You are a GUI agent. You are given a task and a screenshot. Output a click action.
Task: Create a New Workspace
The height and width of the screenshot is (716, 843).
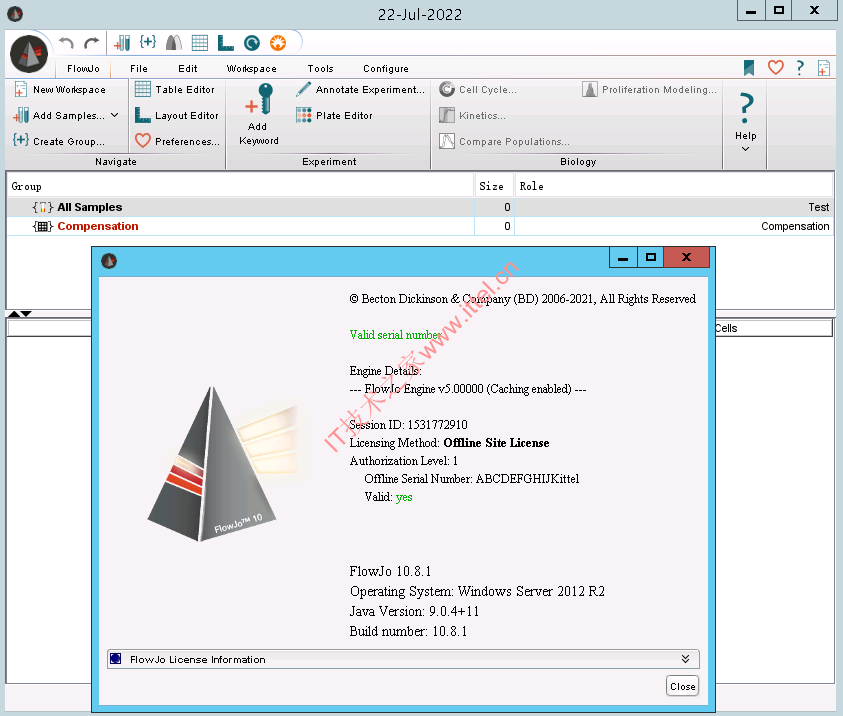click(x=60, y=90)
